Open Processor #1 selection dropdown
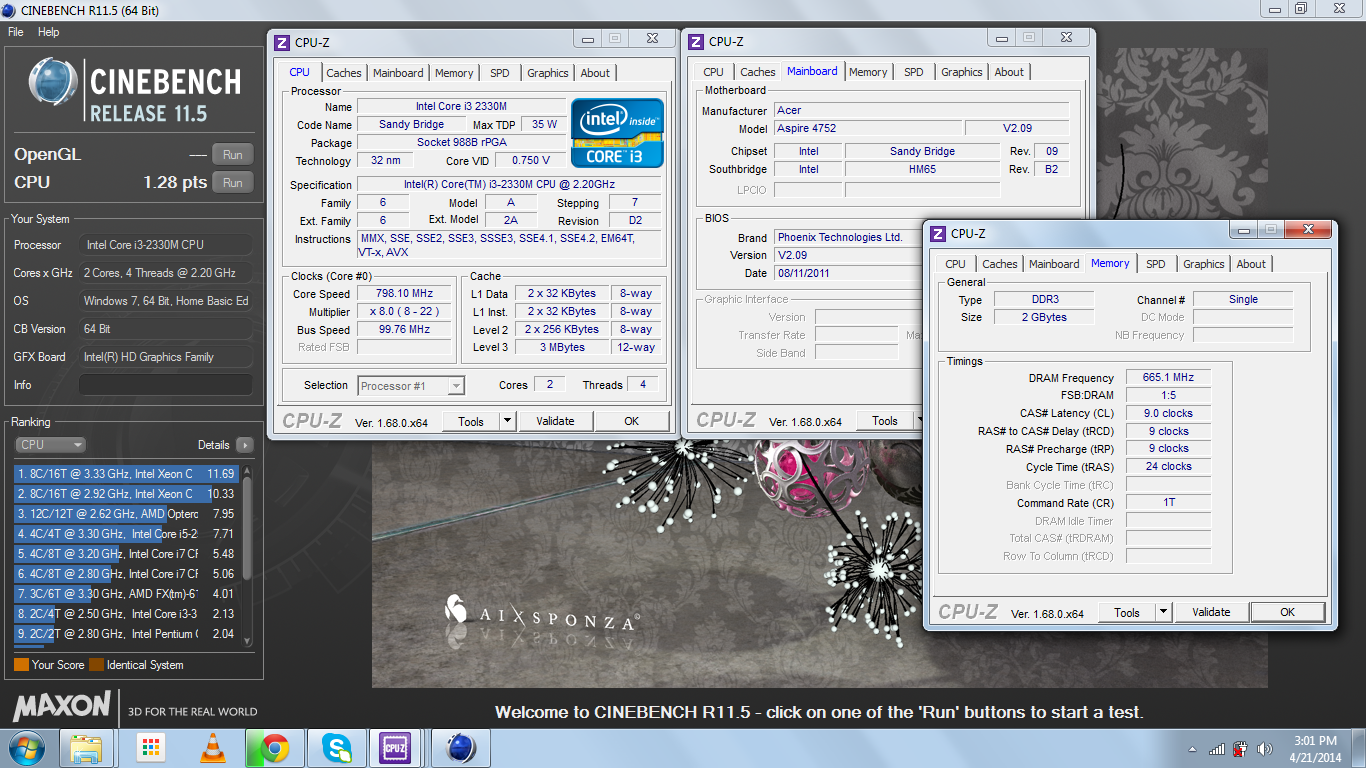This screenshot has width=1366, height=768. (411, 386)
